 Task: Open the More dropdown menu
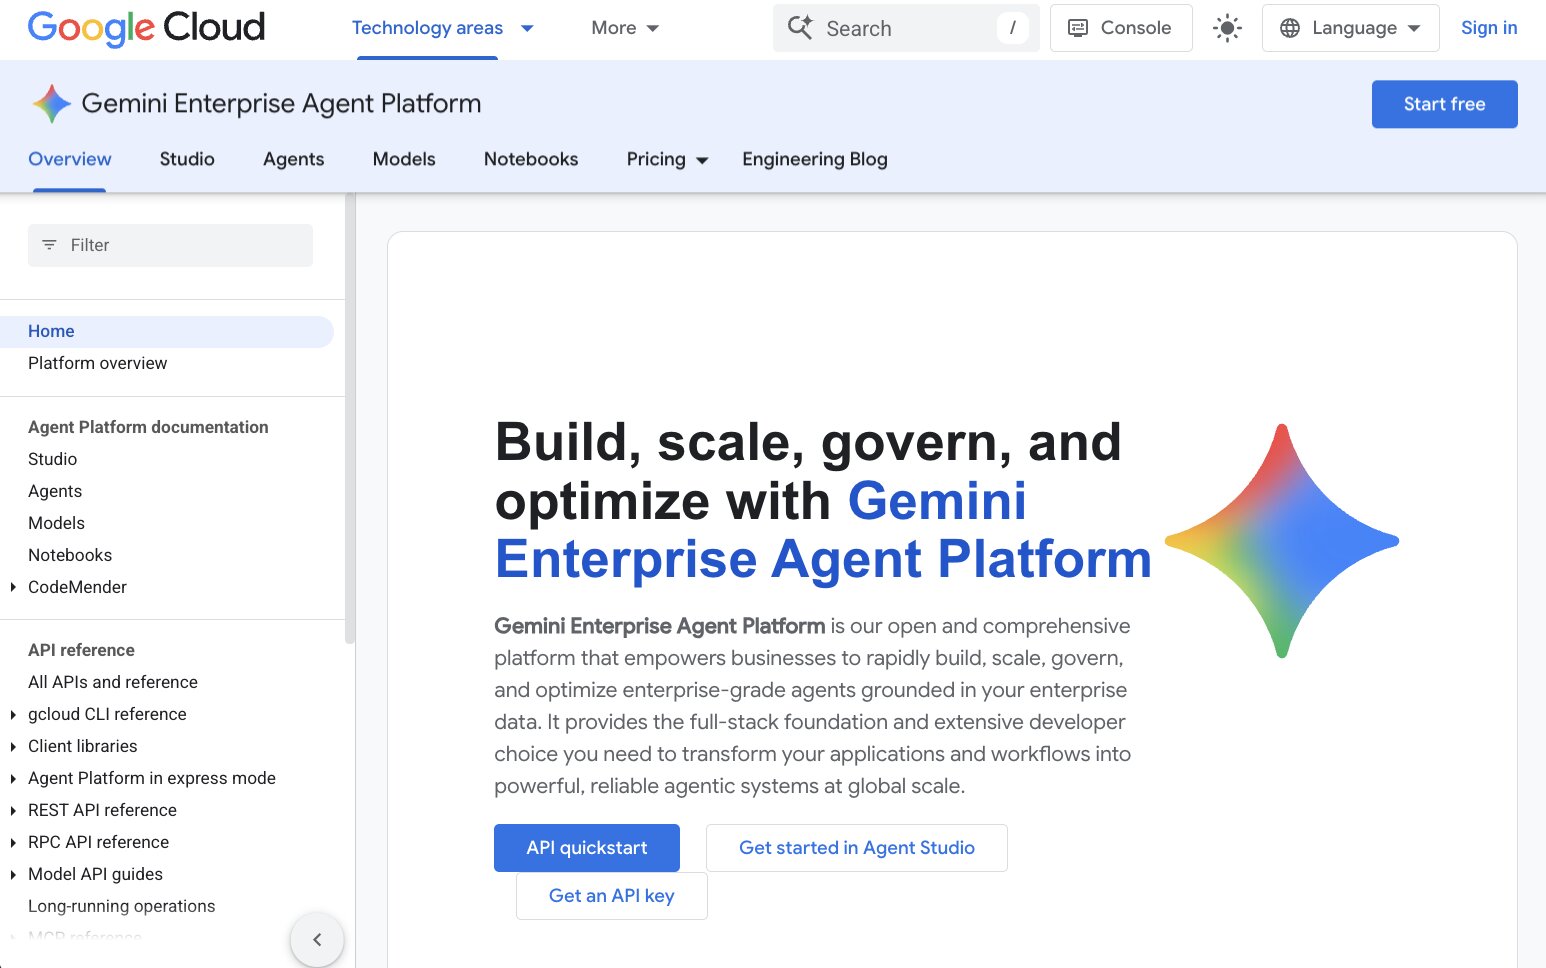click(625, 28)
